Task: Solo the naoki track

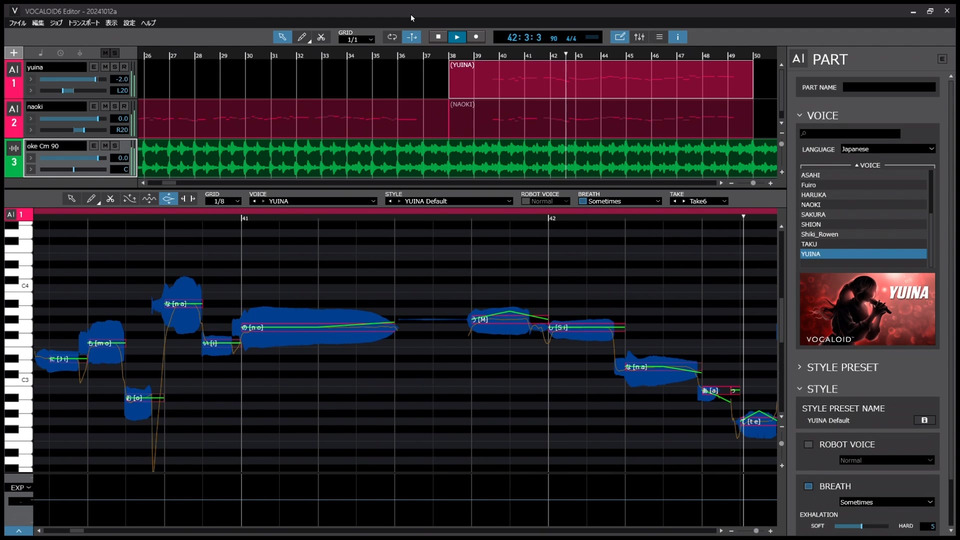Action: coord(114,106)
